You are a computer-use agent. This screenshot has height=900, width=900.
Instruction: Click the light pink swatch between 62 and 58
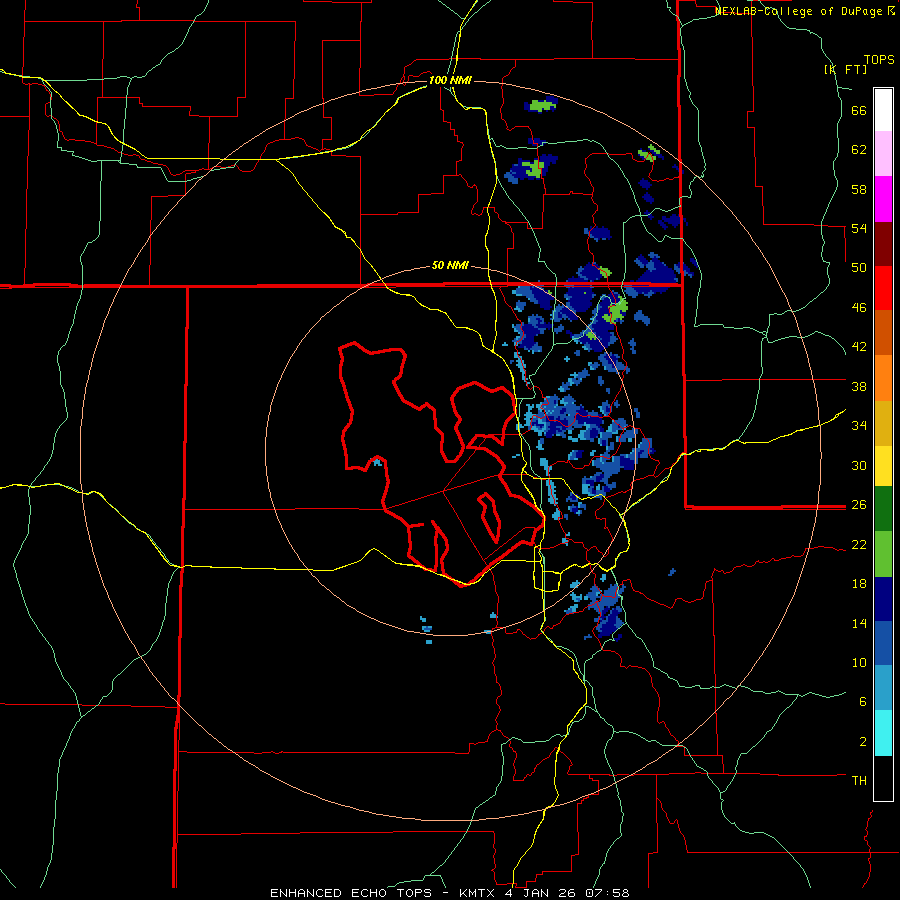[x=883, y=154]
